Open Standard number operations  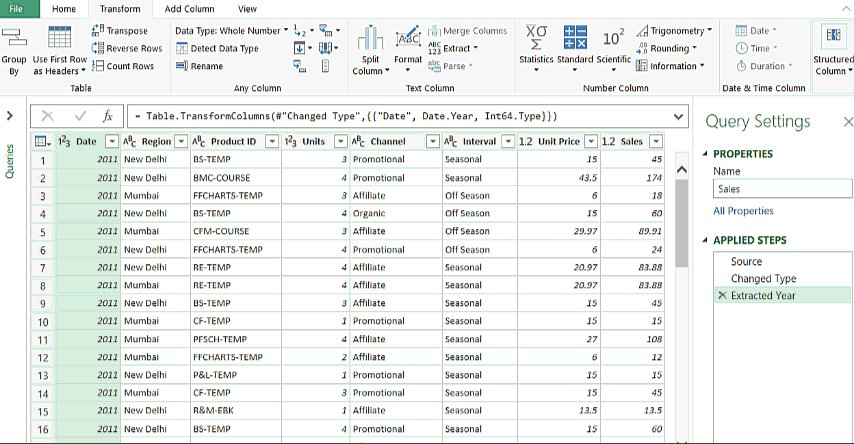coord(575,50)
